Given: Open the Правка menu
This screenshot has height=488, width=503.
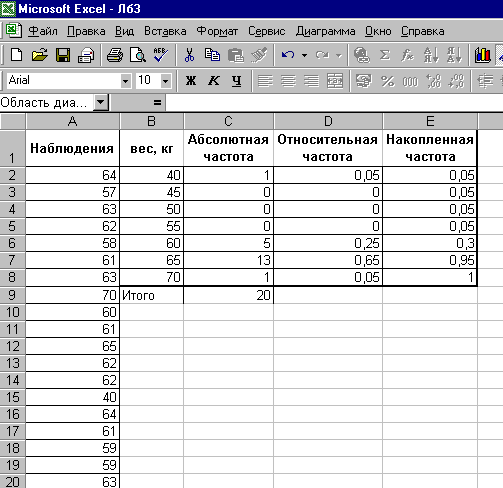Looking at the screenshot, I should click(86, 31).
